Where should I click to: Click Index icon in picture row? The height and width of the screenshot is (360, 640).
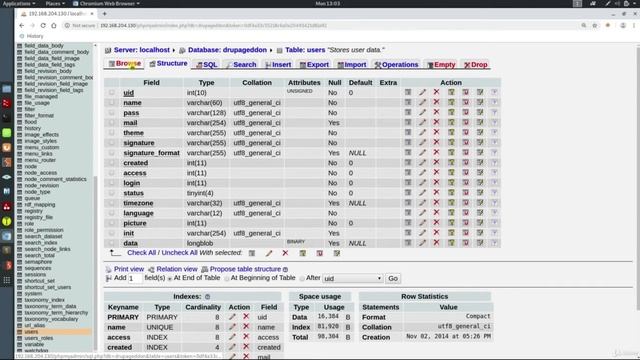[x=480, y=222]
